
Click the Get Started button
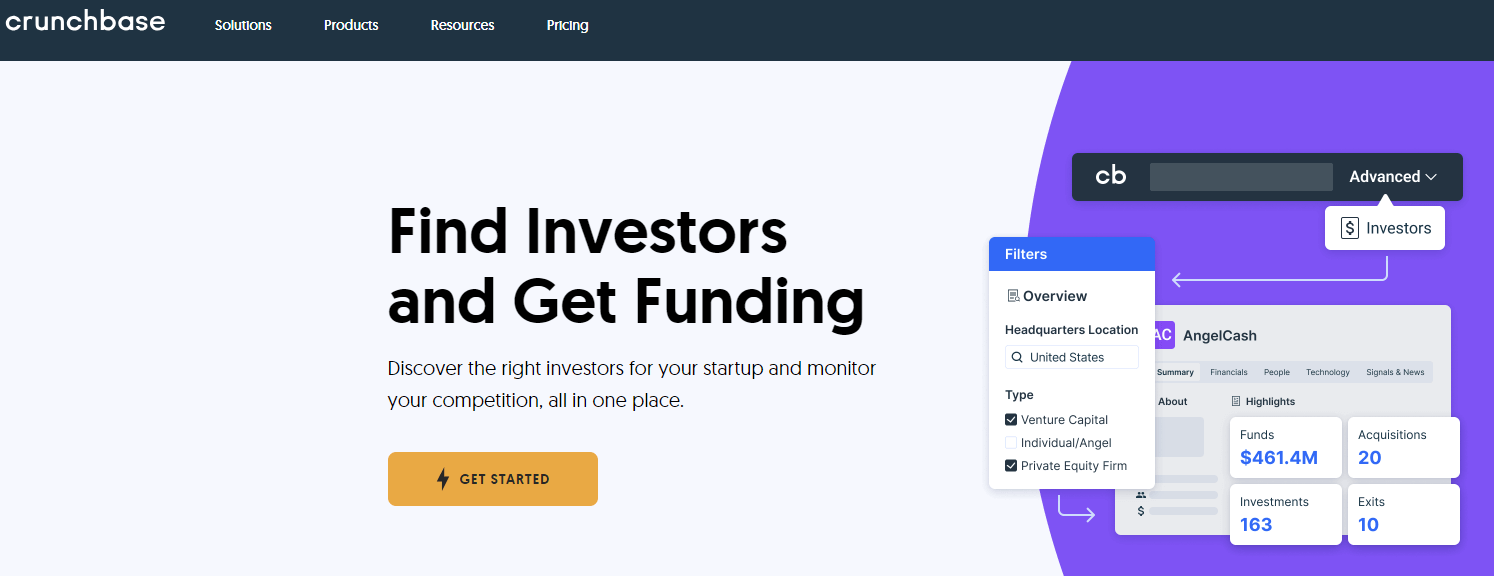[492, 479]
